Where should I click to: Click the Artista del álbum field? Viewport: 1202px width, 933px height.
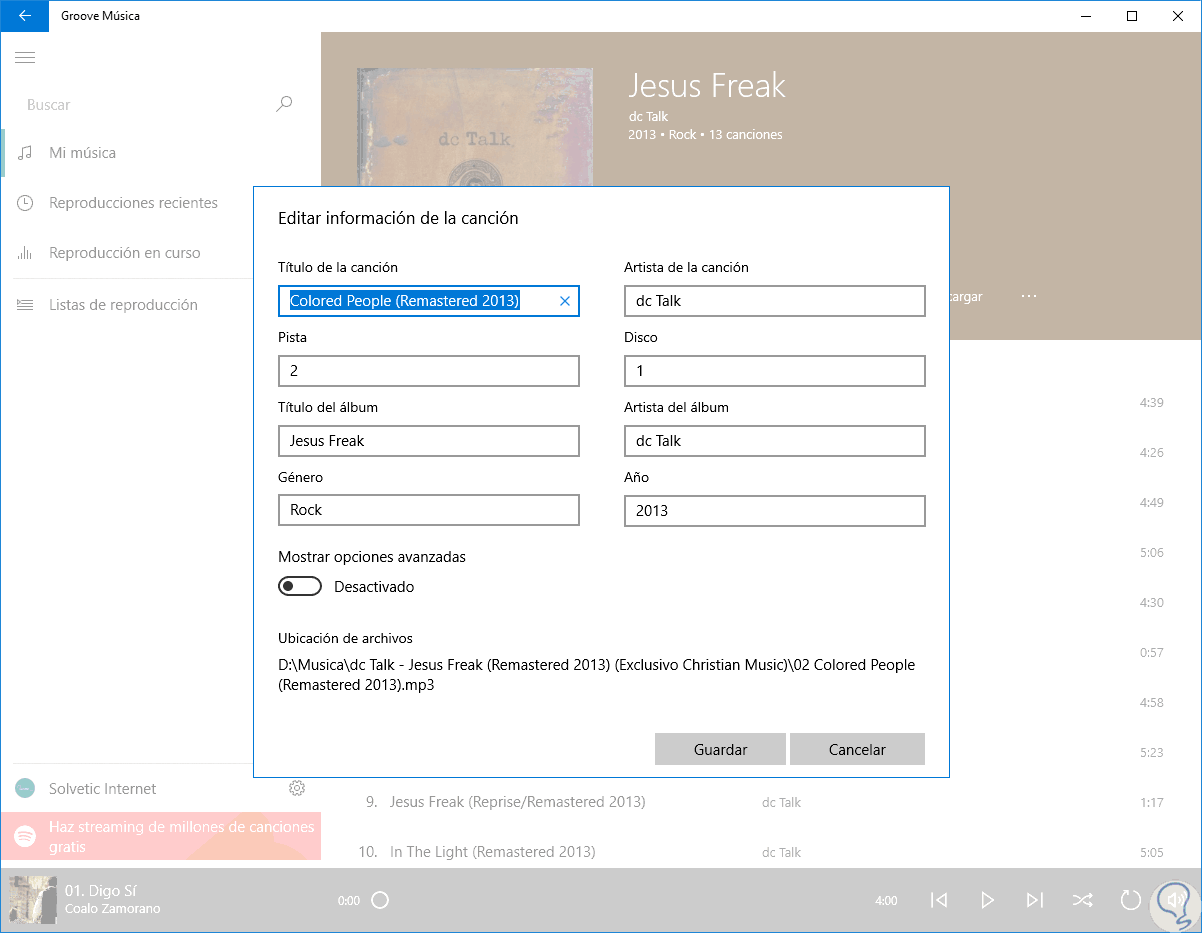775,441
